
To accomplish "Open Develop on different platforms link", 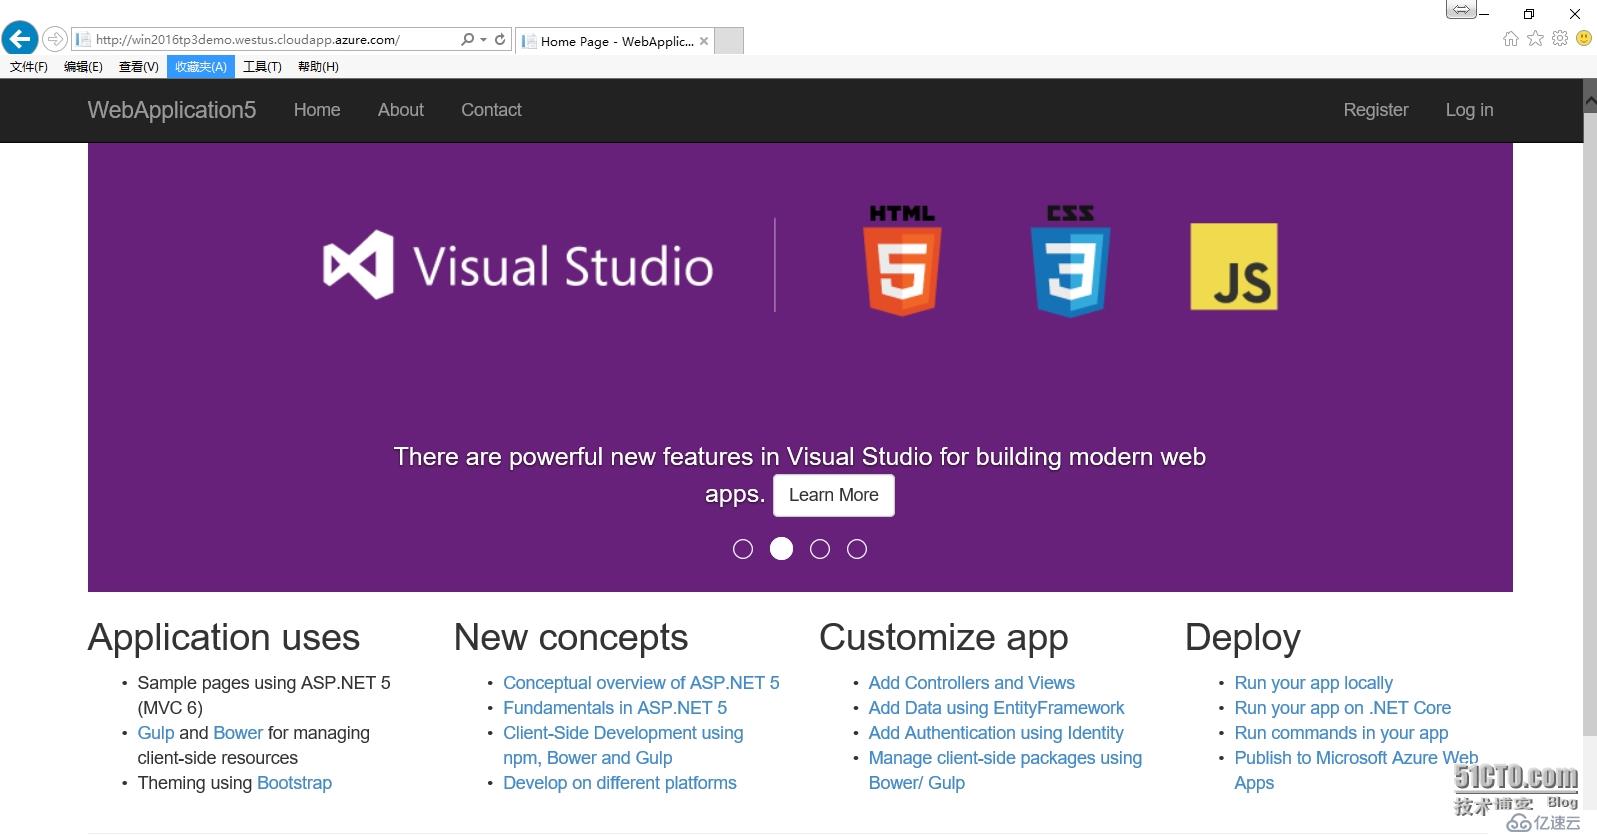I will pyautogui.click(x=620, y=783).
